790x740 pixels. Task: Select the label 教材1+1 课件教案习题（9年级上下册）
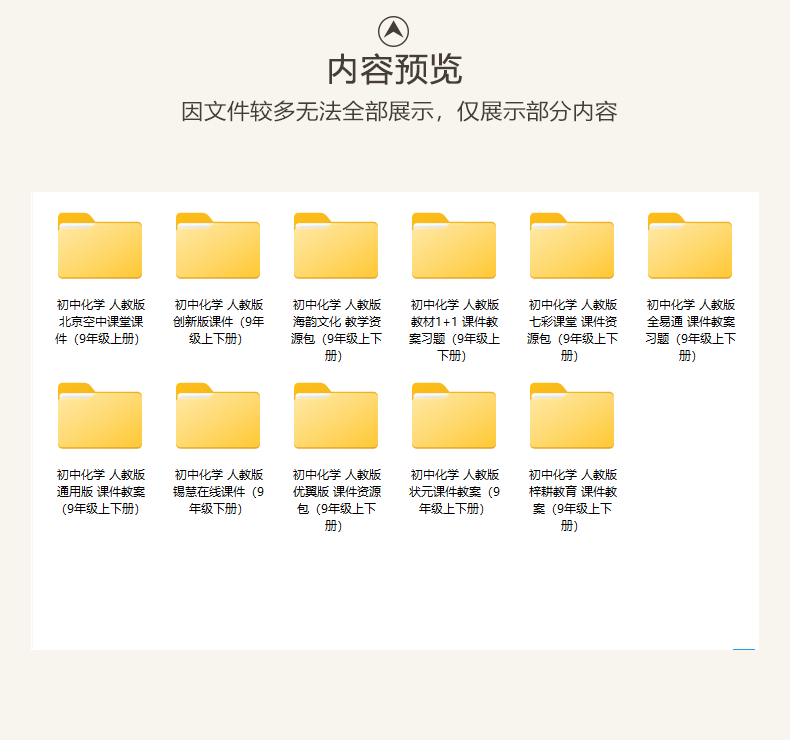(454, 330)
